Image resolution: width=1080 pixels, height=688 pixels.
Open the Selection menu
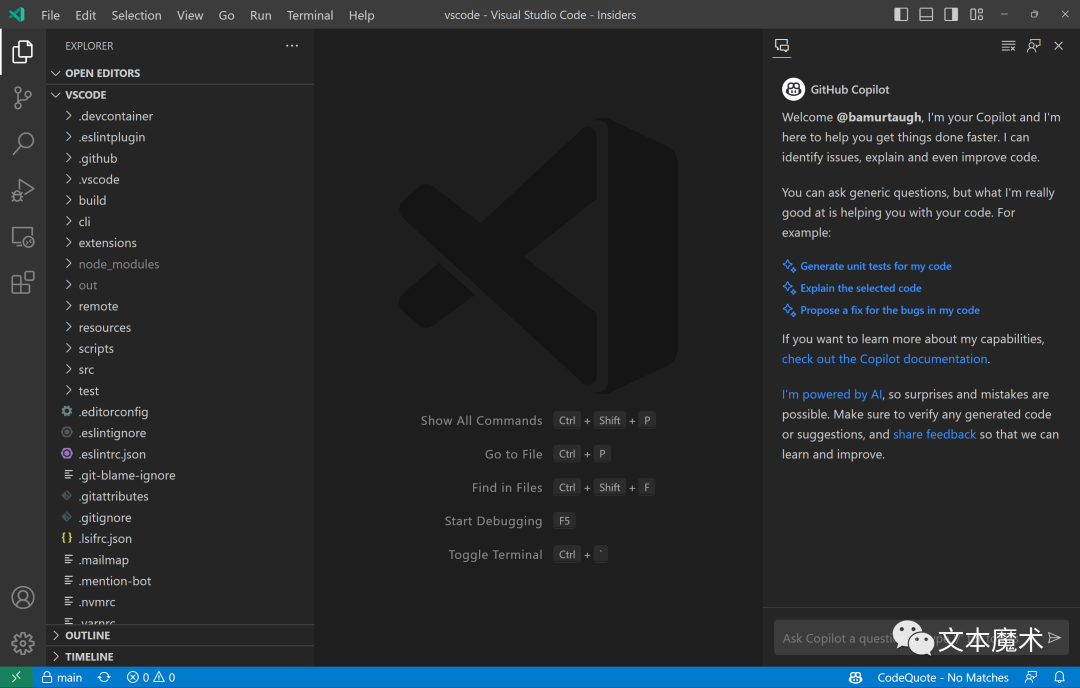tap(136, 14)
